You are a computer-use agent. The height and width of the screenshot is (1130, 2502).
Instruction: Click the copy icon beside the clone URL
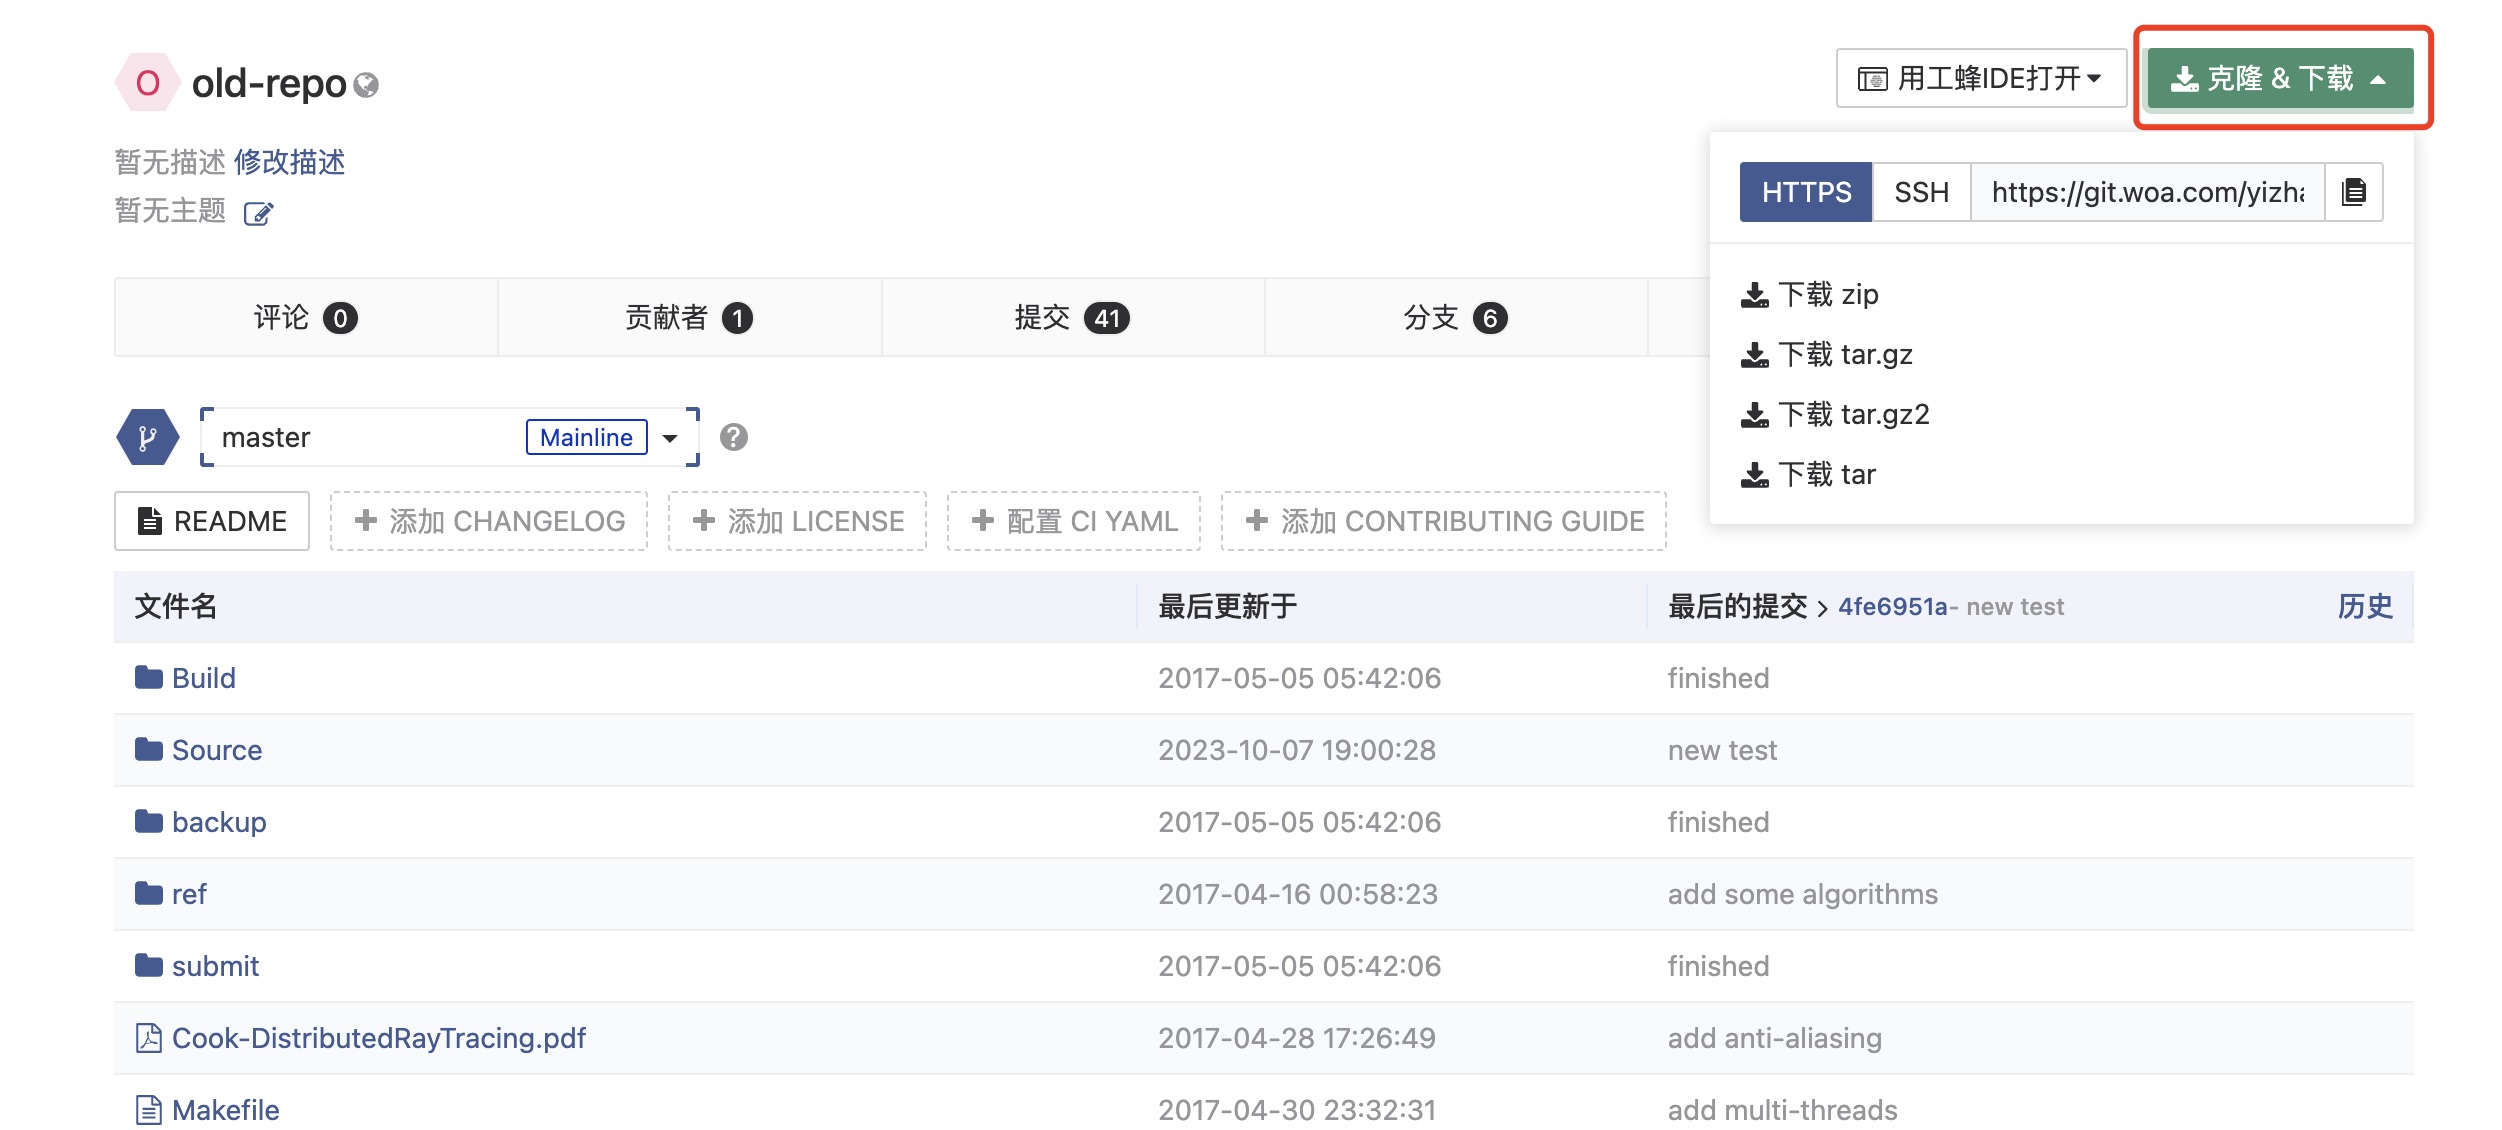(2355, 192)
